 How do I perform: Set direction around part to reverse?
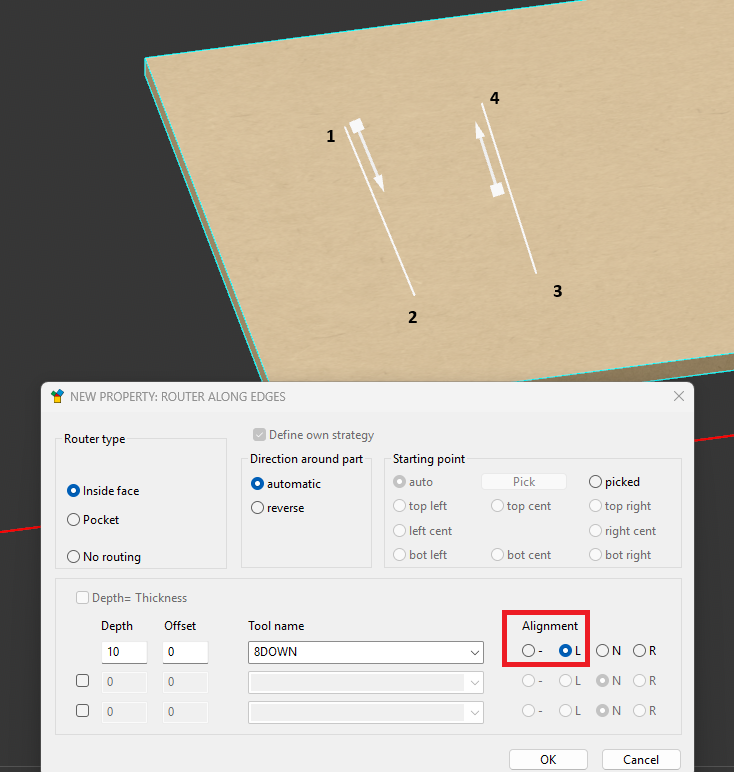pyautogui.click(x=258, y=508)
